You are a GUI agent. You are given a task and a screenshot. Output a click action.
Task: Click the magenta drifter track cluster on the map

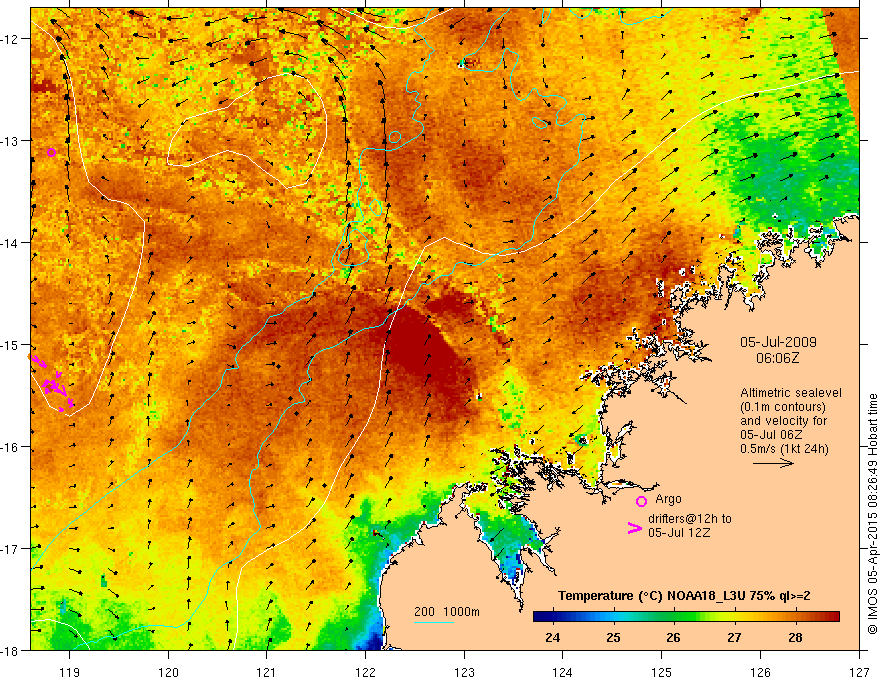(53, 383)
